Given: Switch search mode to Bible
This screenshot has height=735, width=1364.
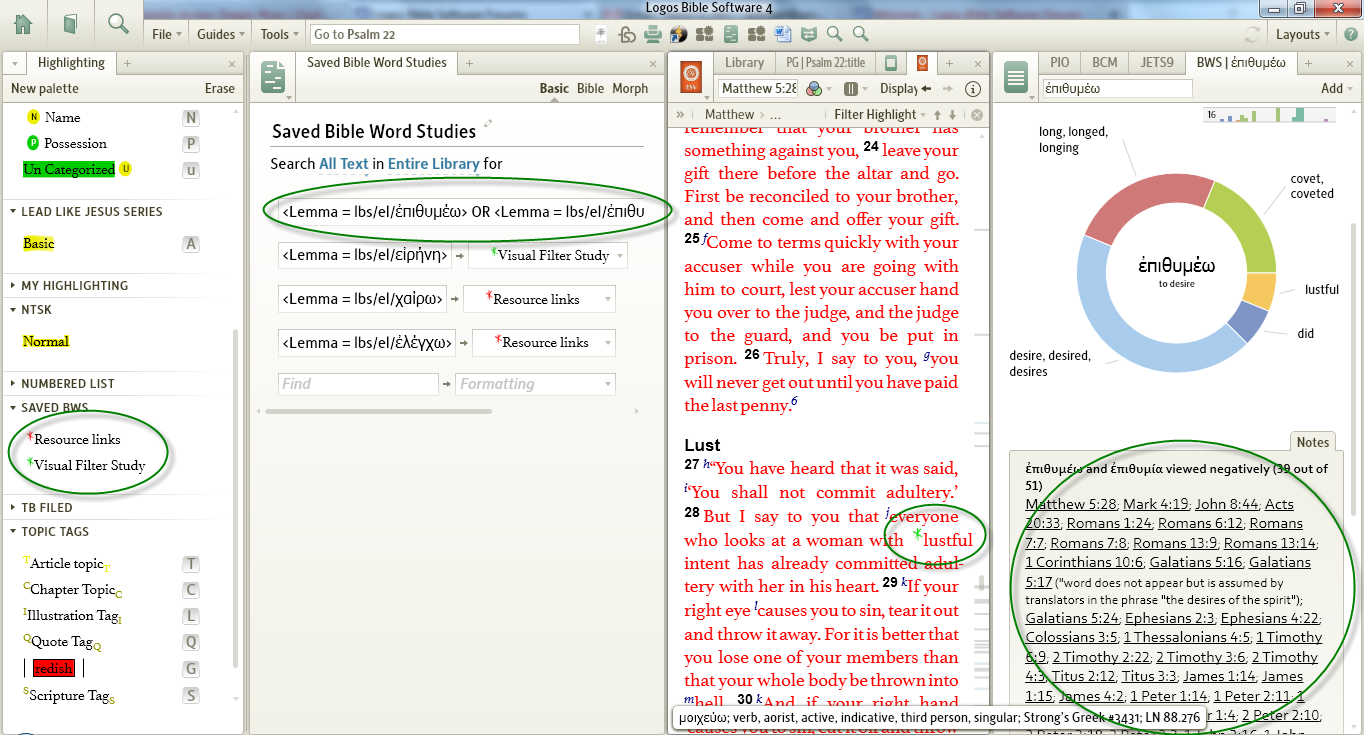Looking at the screenshot, I should (x=591, y=88).
